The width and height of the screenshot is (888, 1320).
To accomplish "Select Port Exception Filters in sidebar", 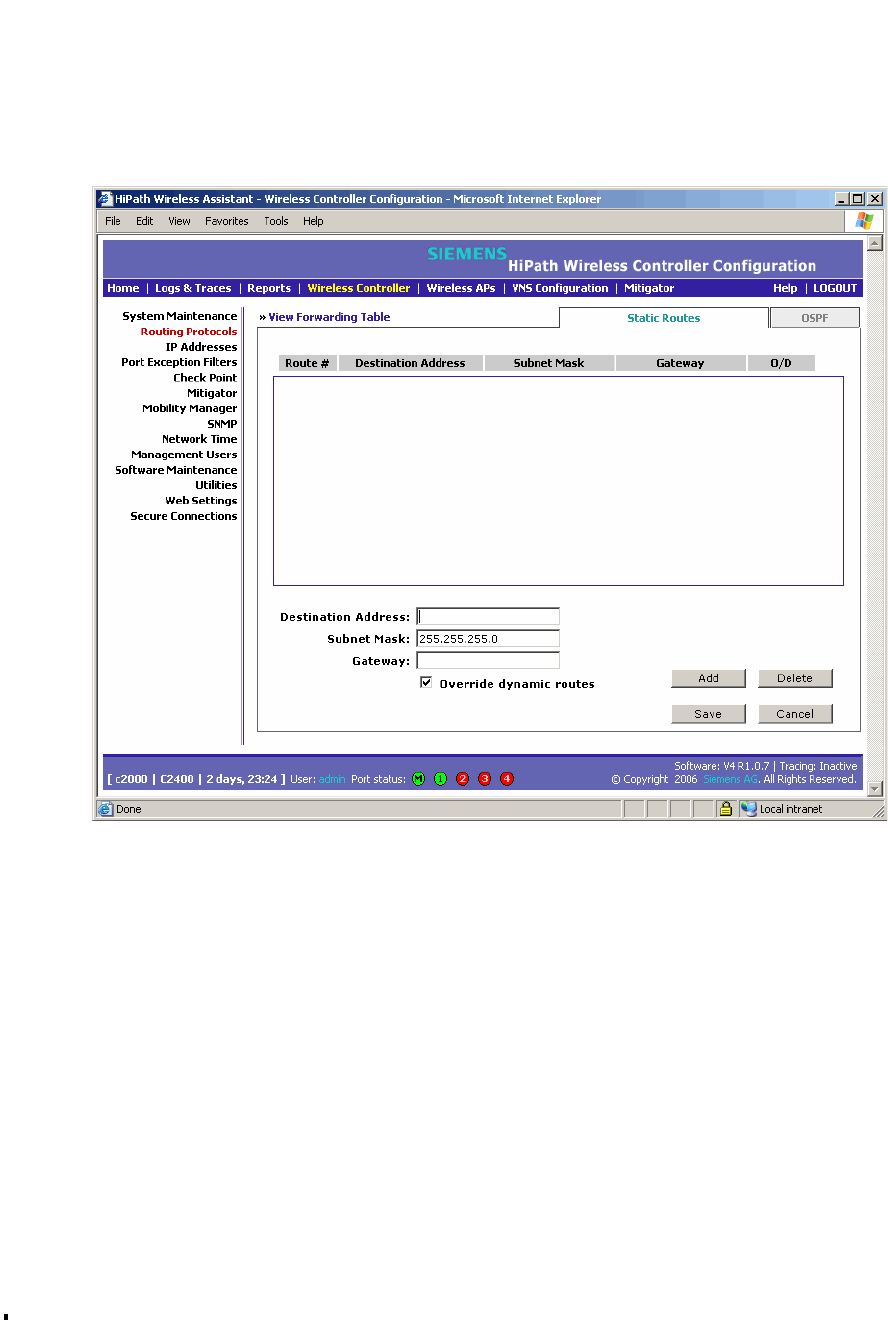I will pos(179,362).
